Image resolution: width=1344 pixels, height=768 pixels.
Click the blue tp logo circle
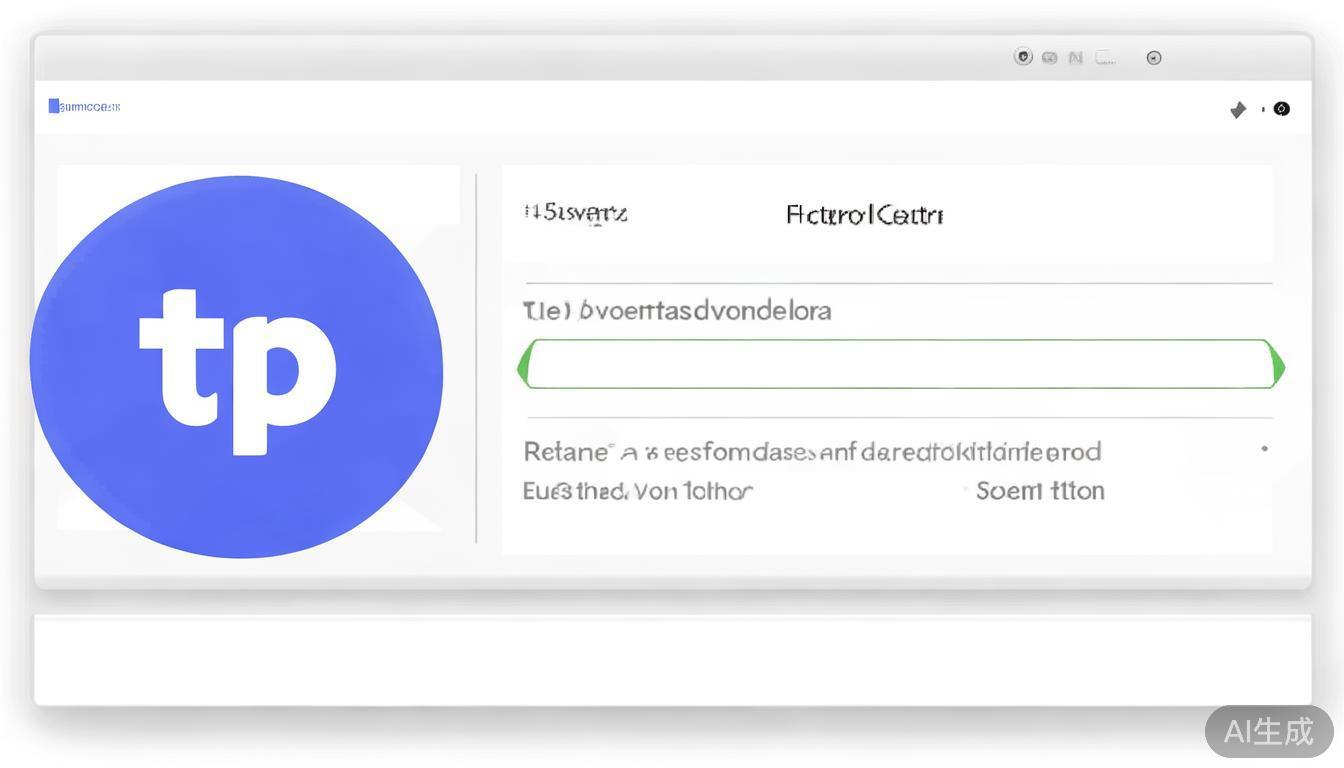point(236,366)
